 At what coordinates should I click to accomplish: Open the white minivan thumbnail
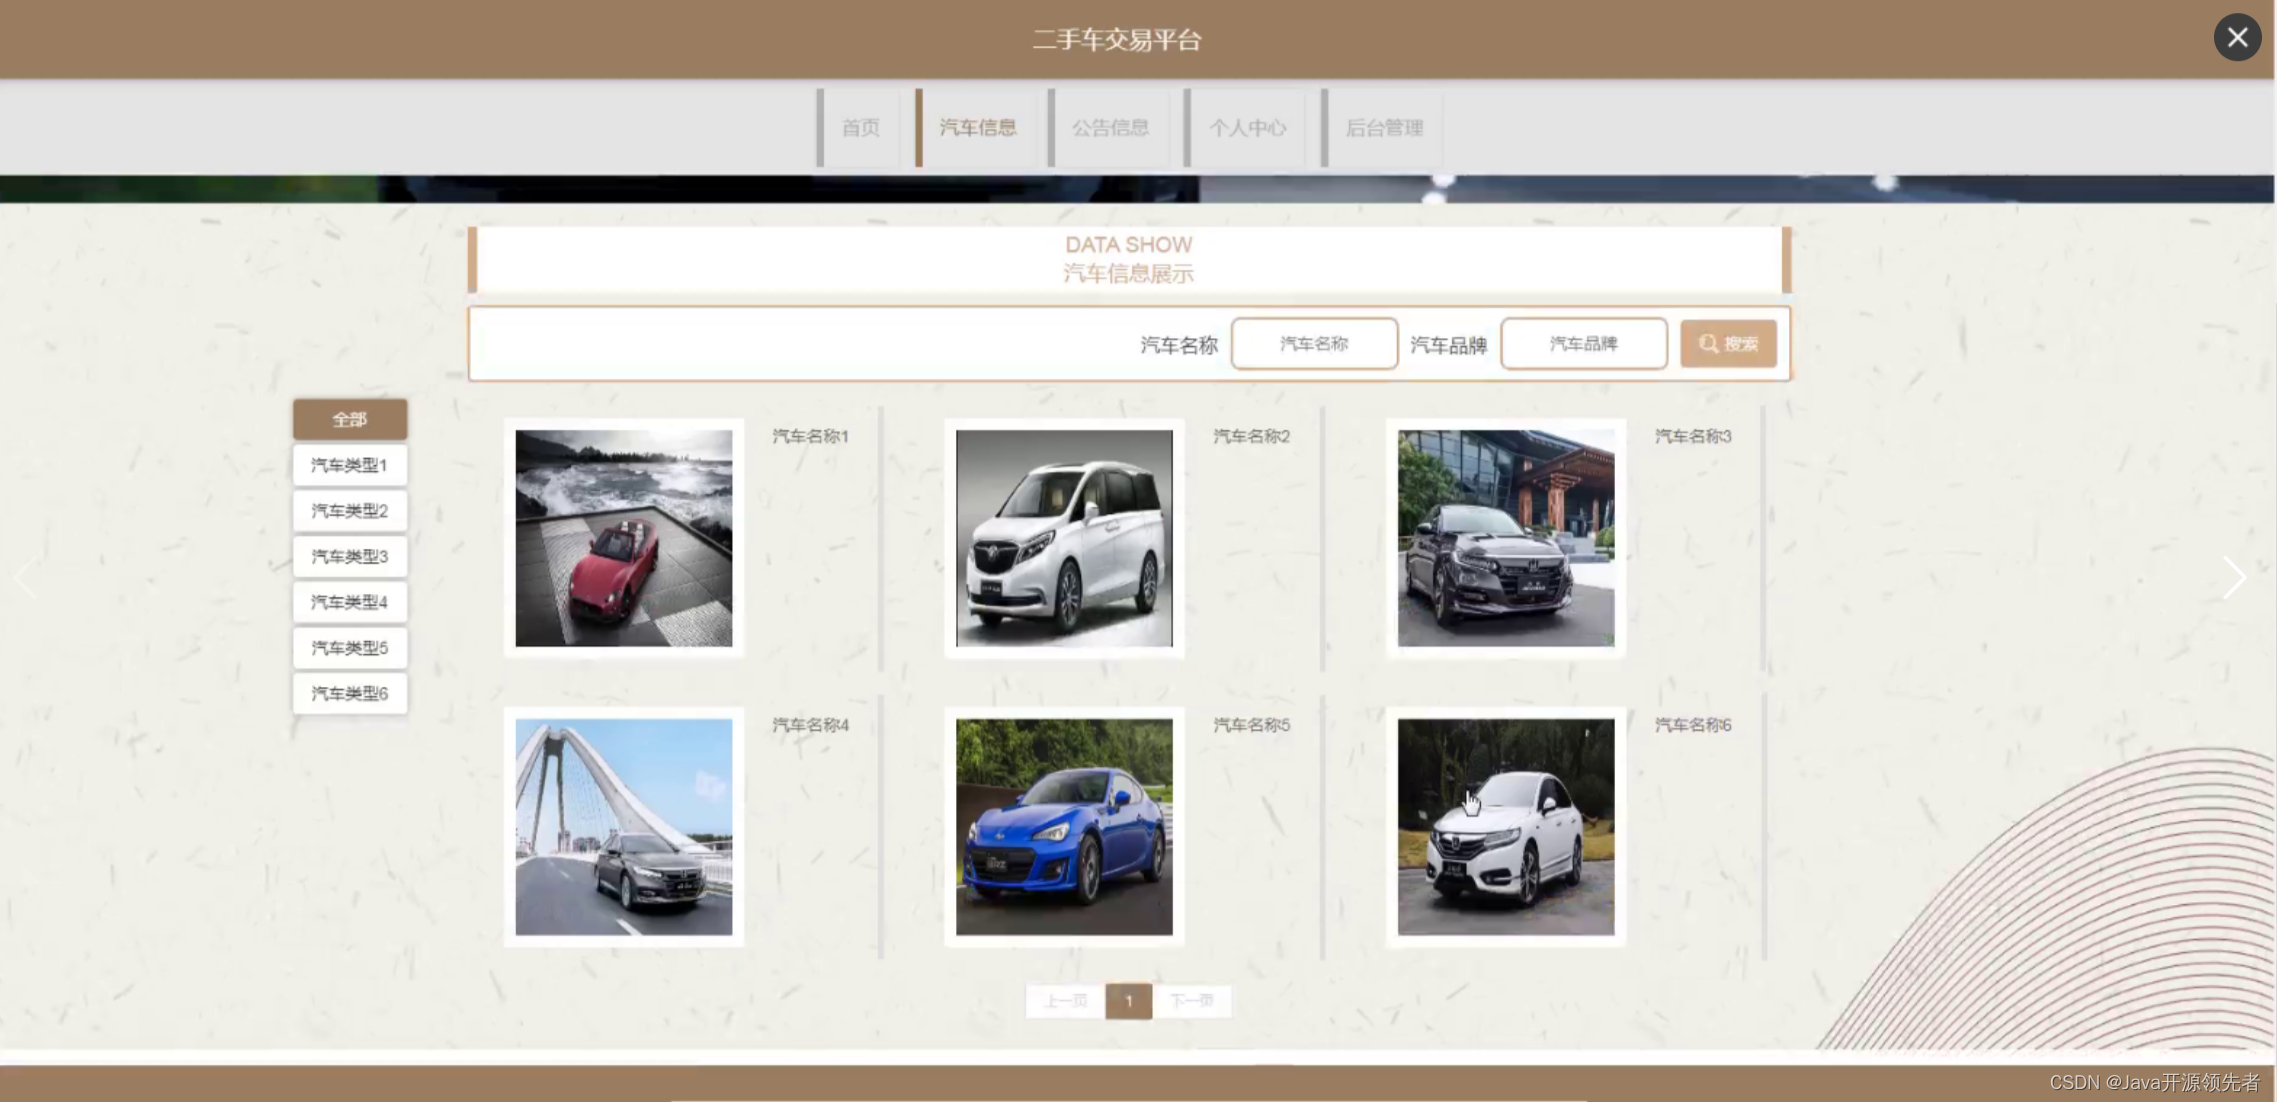(x=1064, y=538)
